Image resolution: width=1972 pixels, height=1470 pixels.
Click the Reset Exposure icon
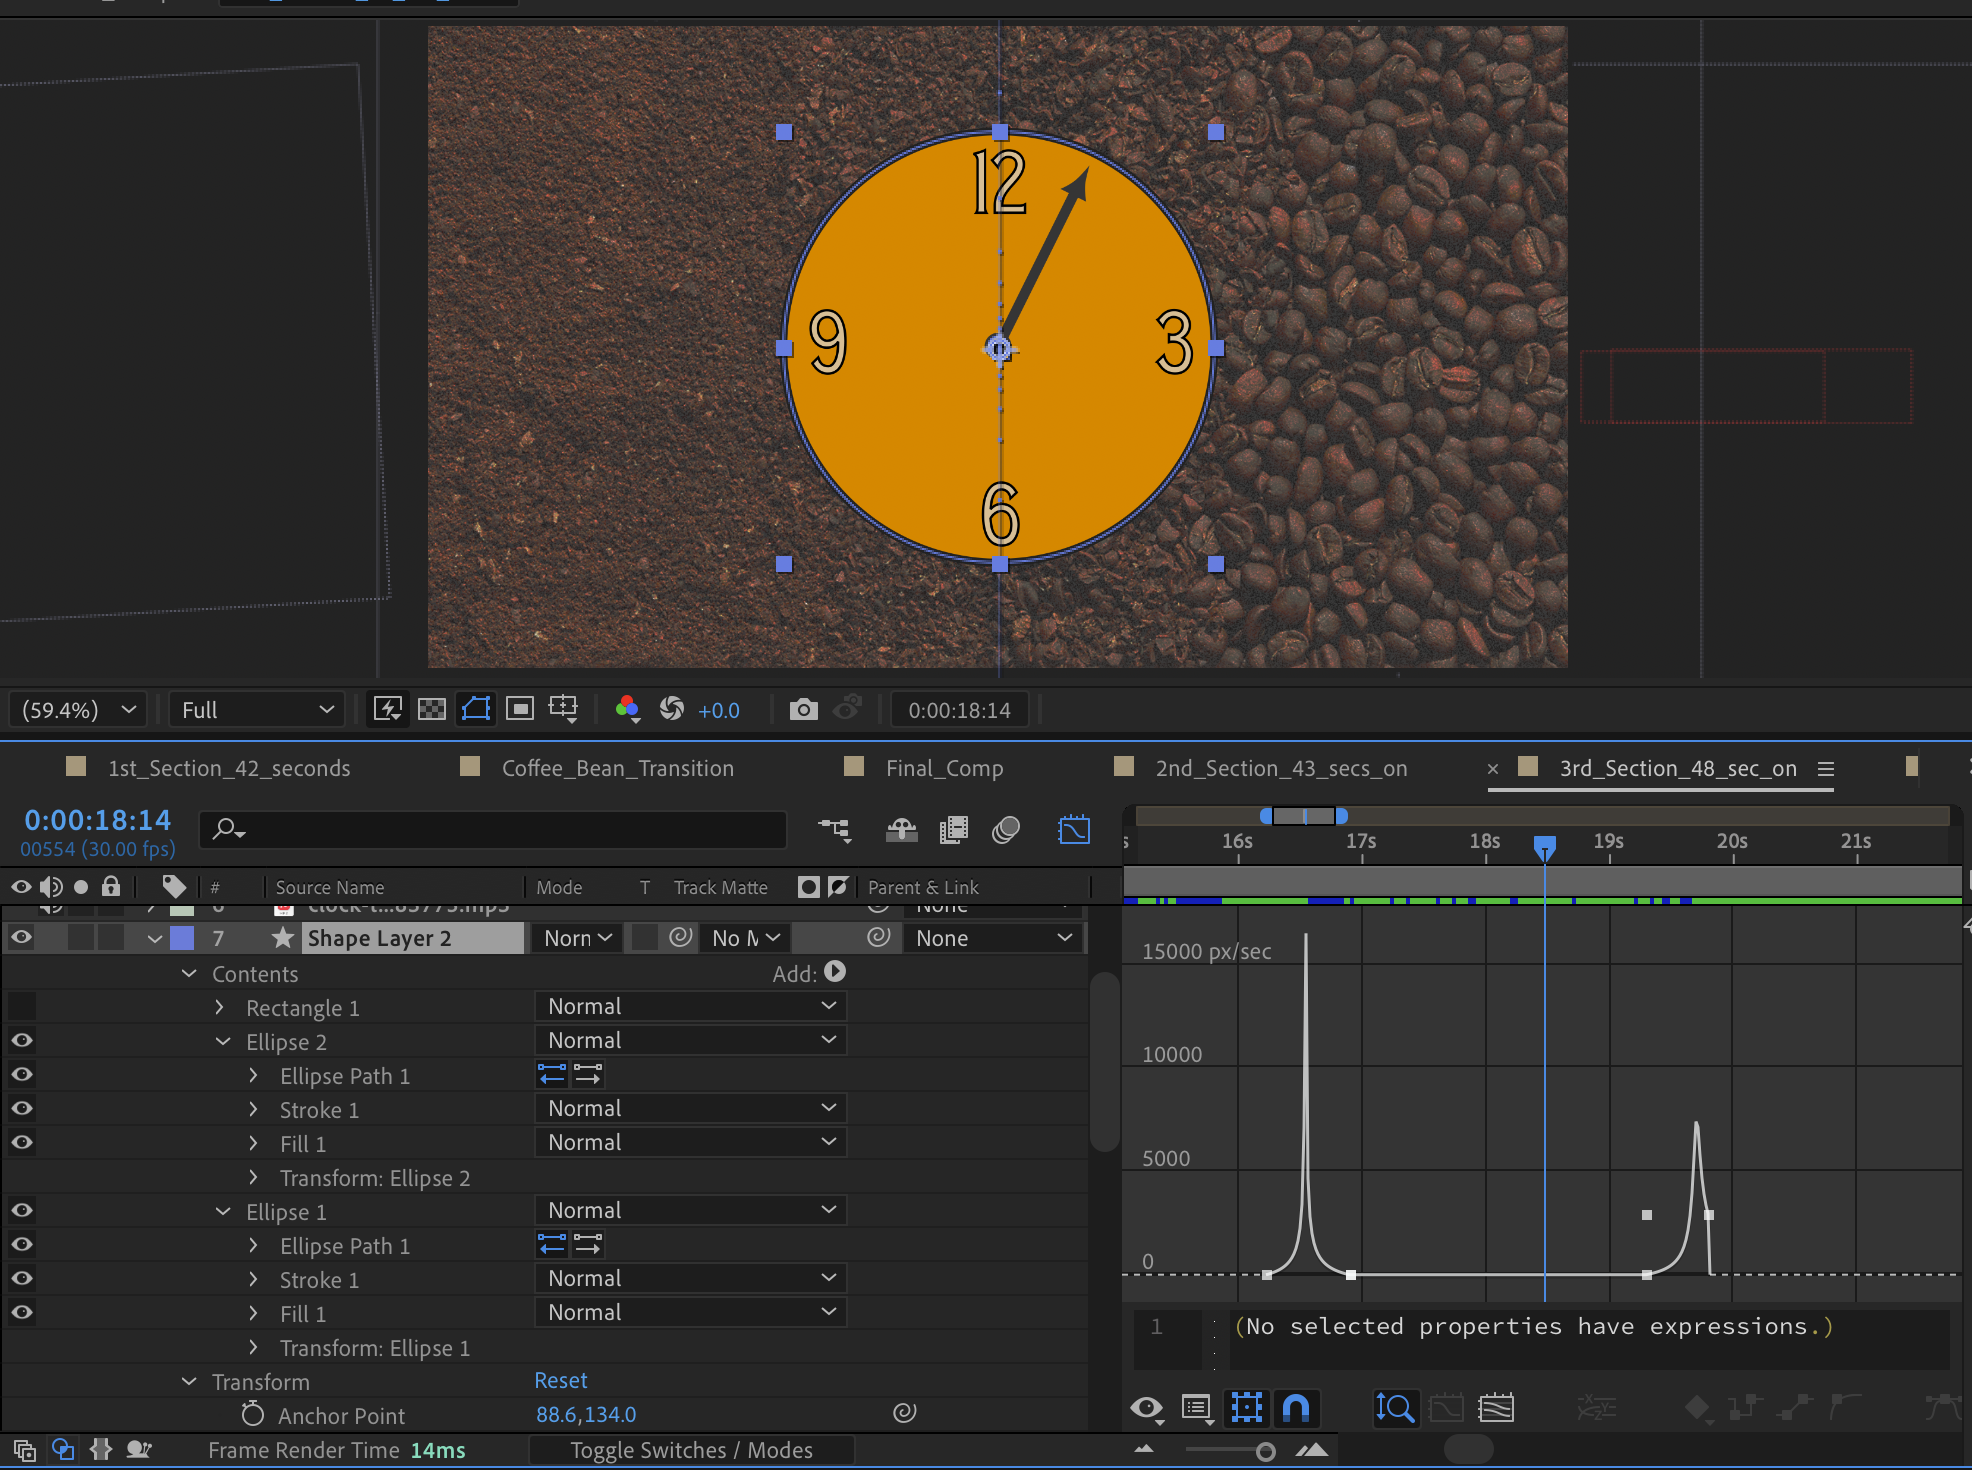pos(672,710)
